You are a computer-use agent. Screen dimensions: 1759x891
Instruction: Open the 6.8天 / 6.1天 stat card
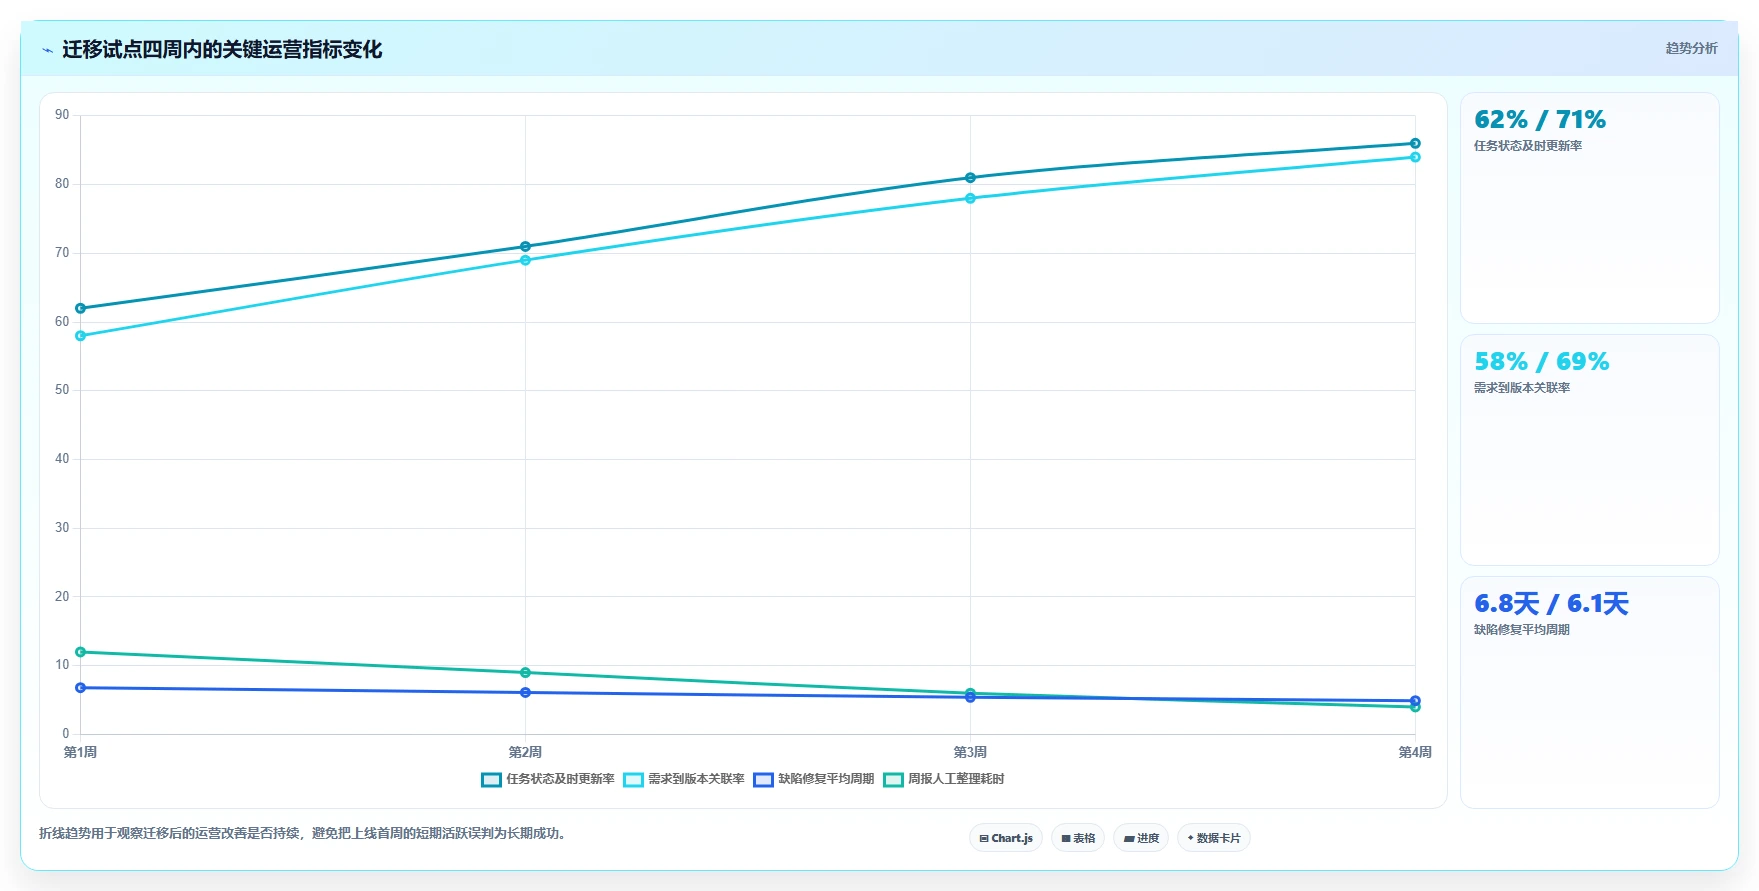point(1590,692)
